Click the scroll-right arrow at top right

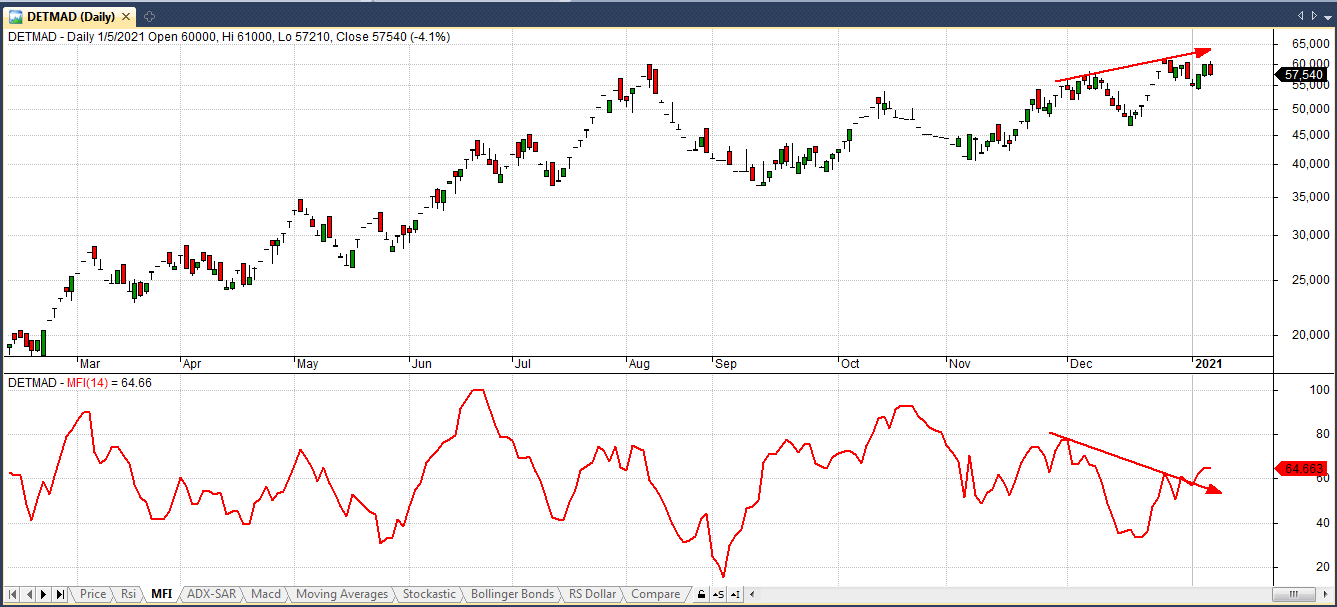1312,16
